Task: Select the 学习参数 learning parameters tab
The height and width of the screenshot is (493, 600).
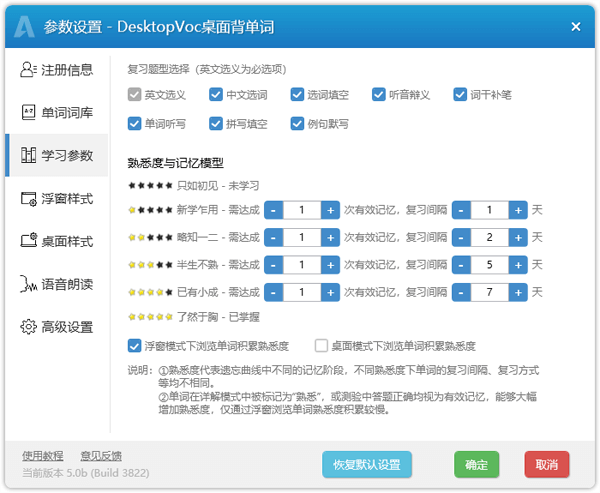Action: pyautogui.click(x=57, y=155)
